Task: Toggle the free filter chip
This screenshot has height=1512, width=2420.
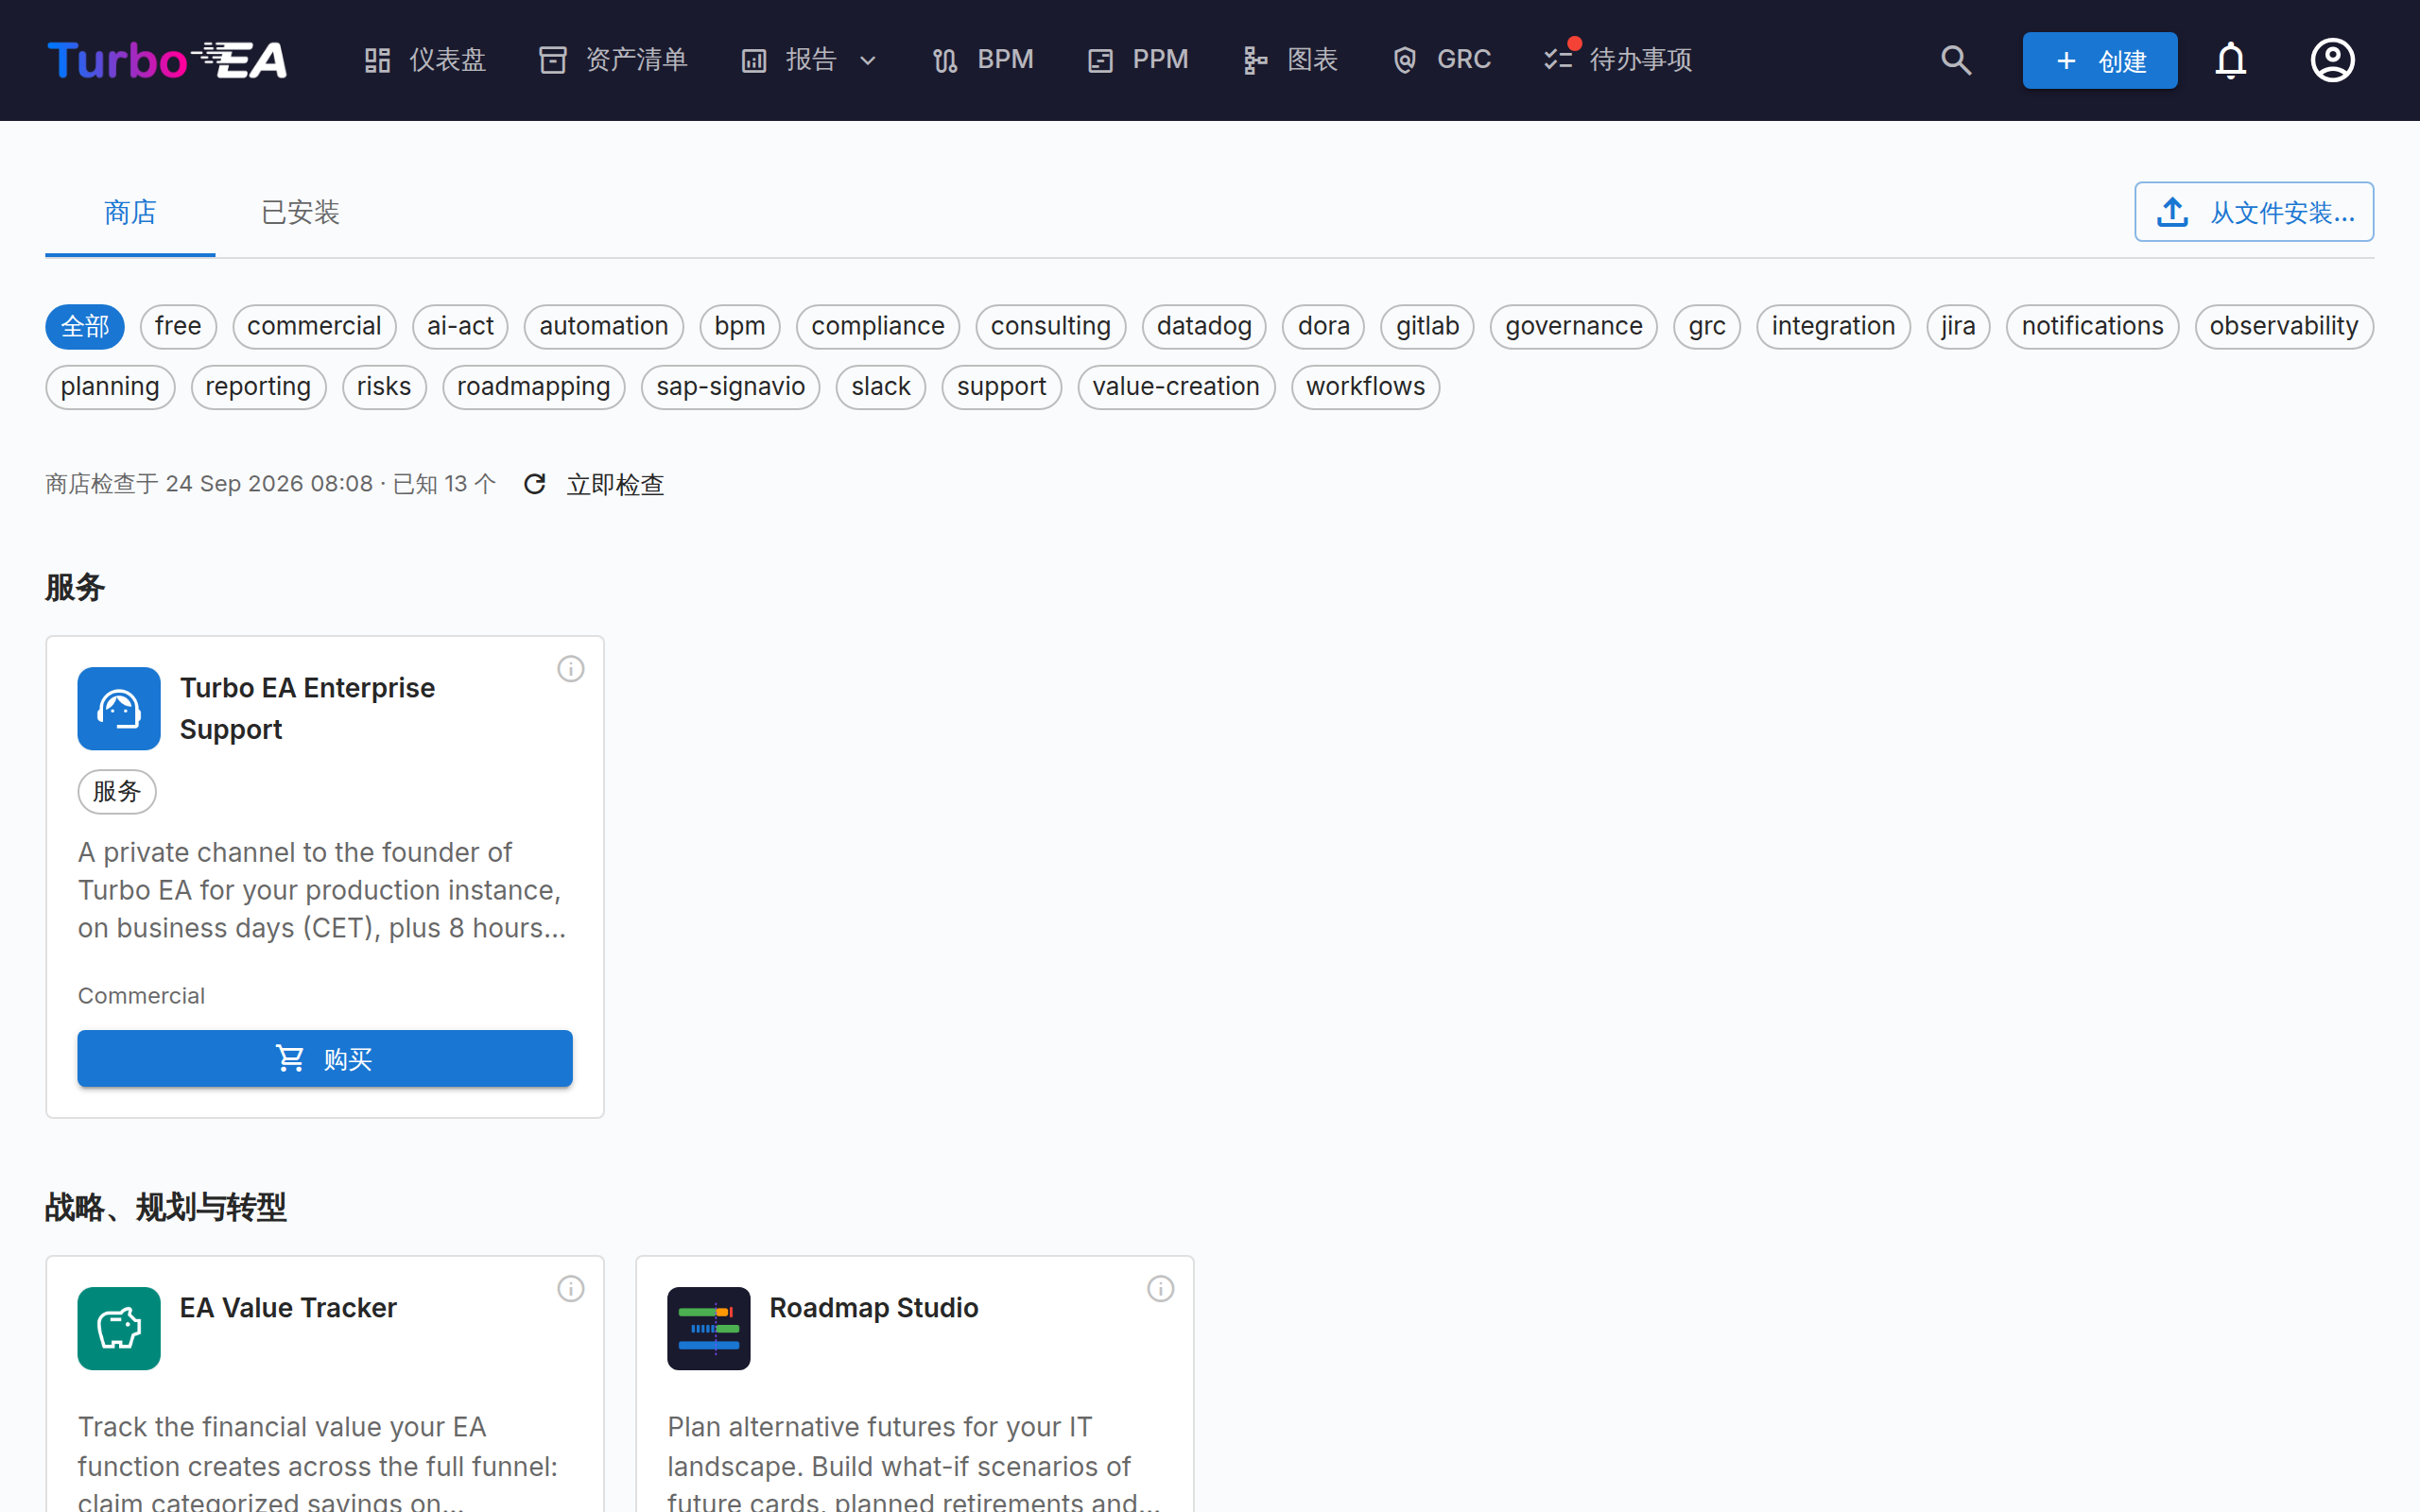Action: tap(178, 326)
